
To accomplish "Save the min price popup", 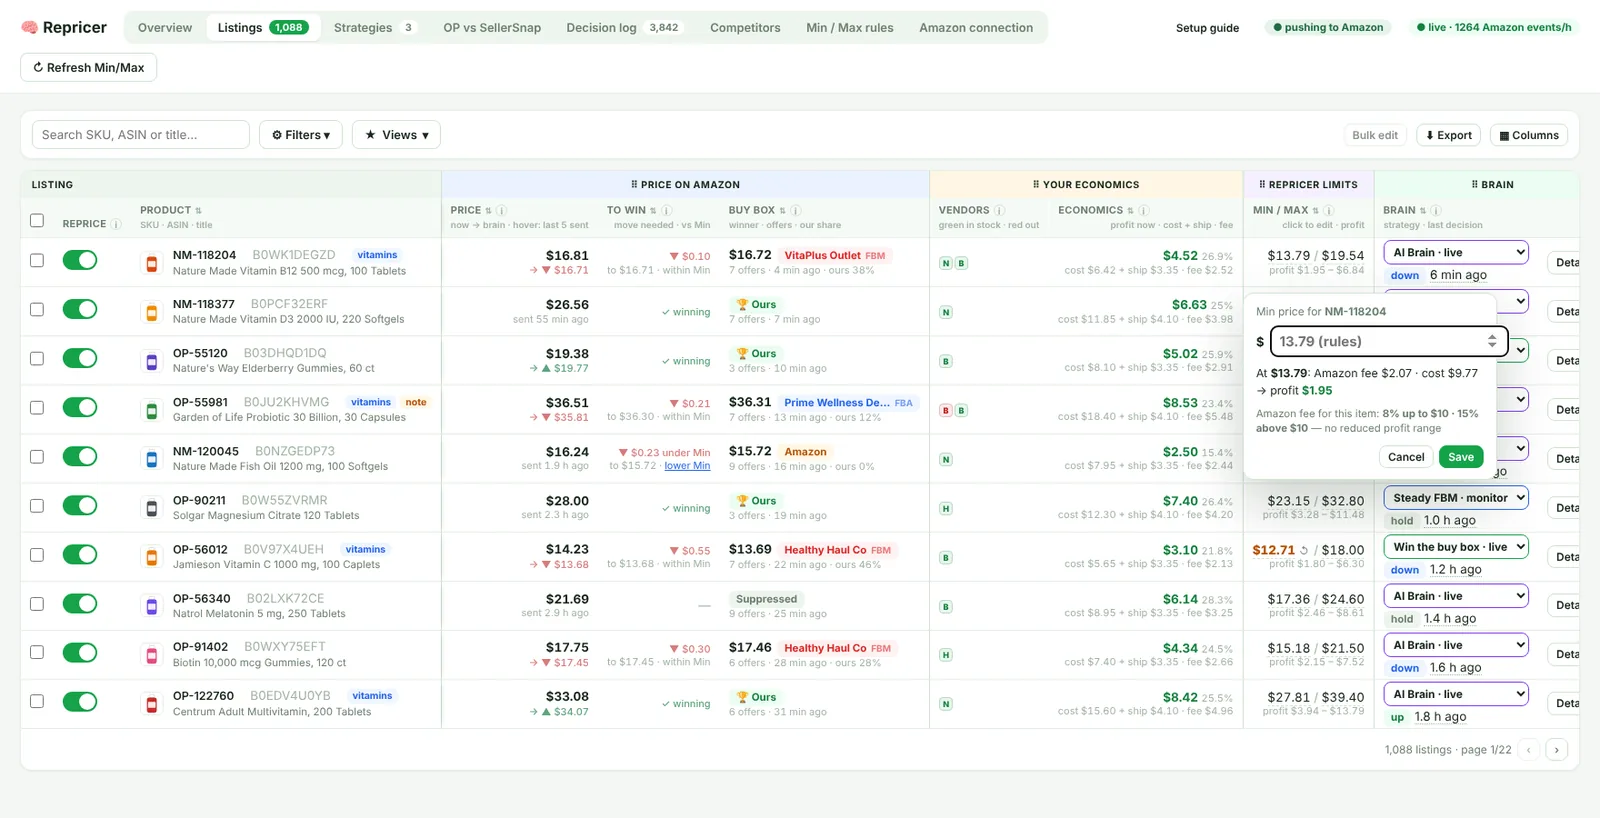I will click(1461, 457).
